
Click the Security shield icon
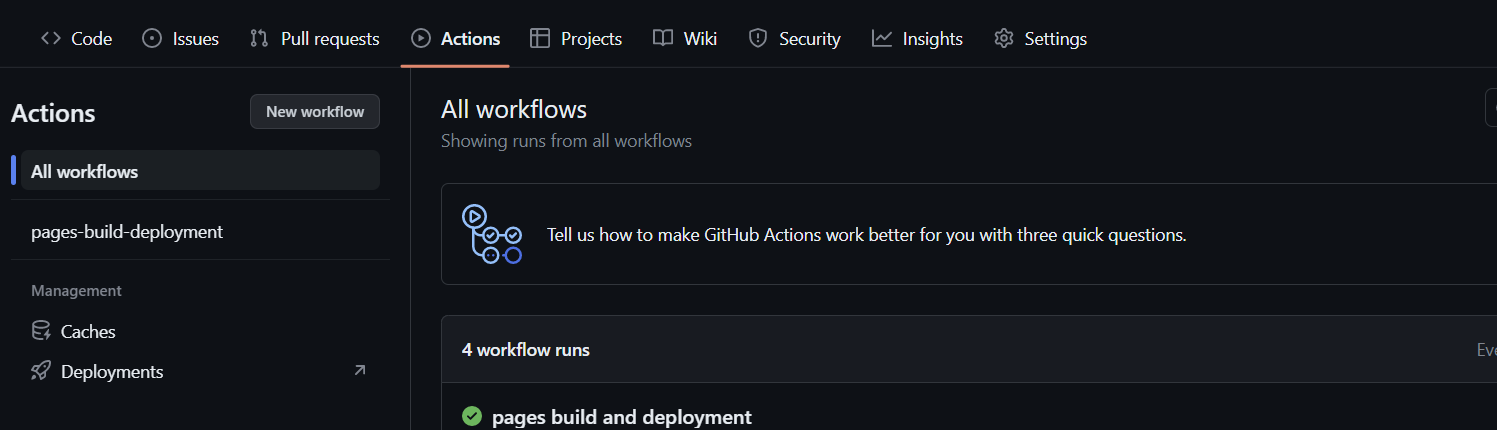758,39
